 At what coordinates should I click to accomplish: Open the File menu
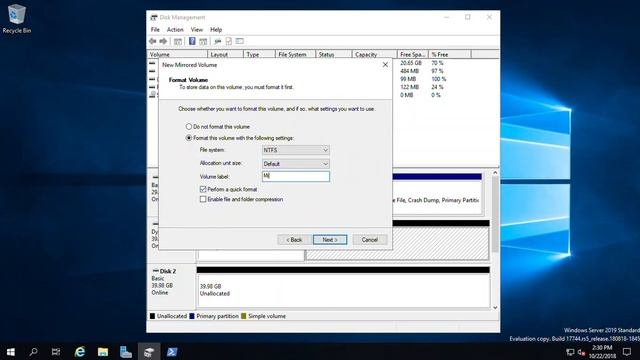[x=155, y=30]
